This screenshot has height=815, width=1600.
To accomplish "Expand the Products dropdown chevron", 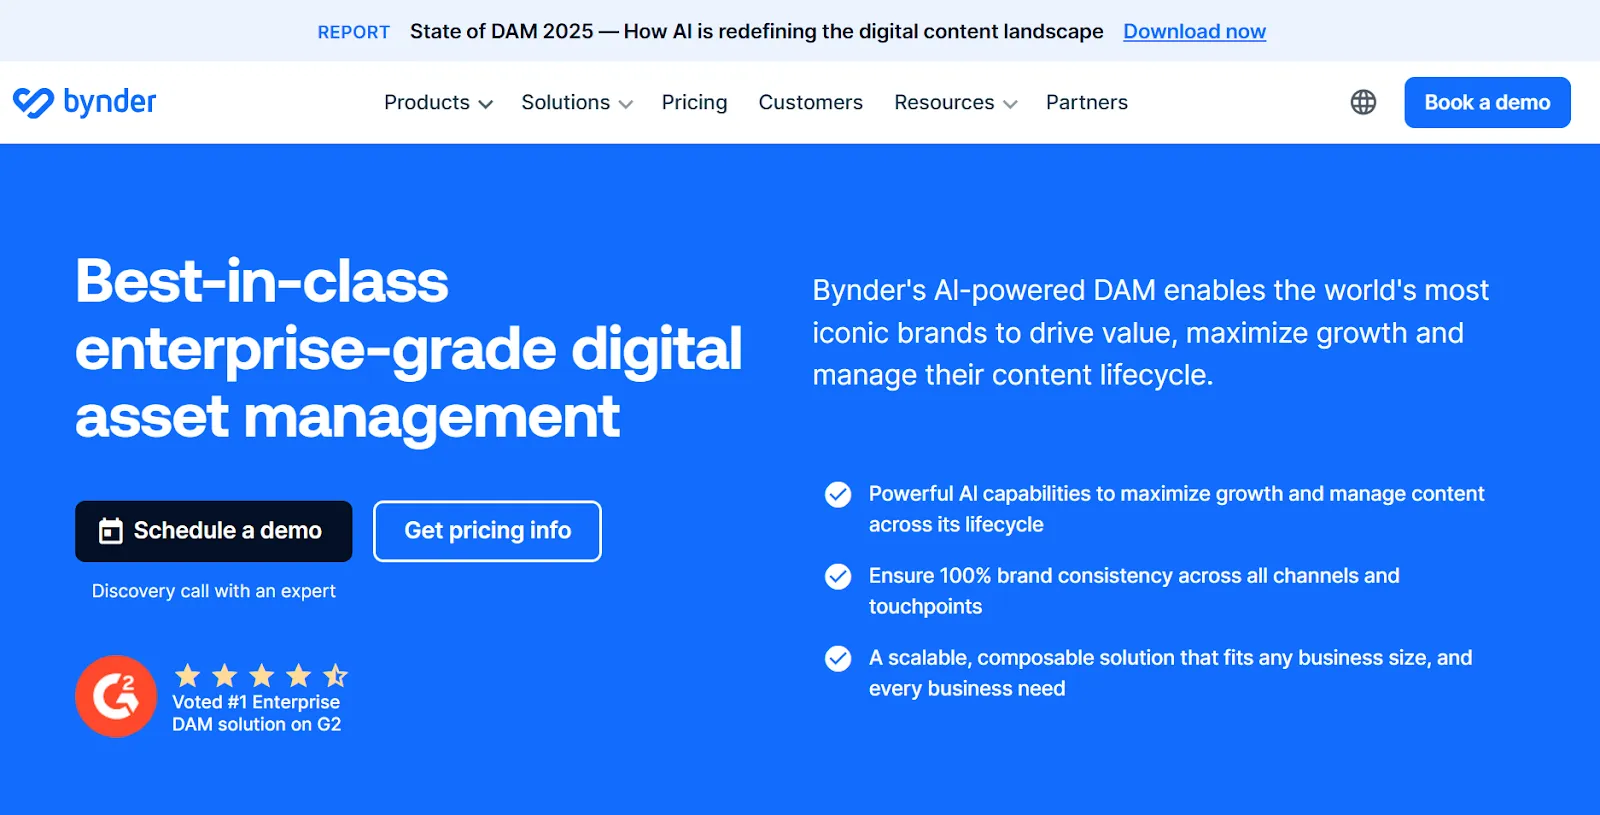I will pyautogui.click(x=486, y=104).
